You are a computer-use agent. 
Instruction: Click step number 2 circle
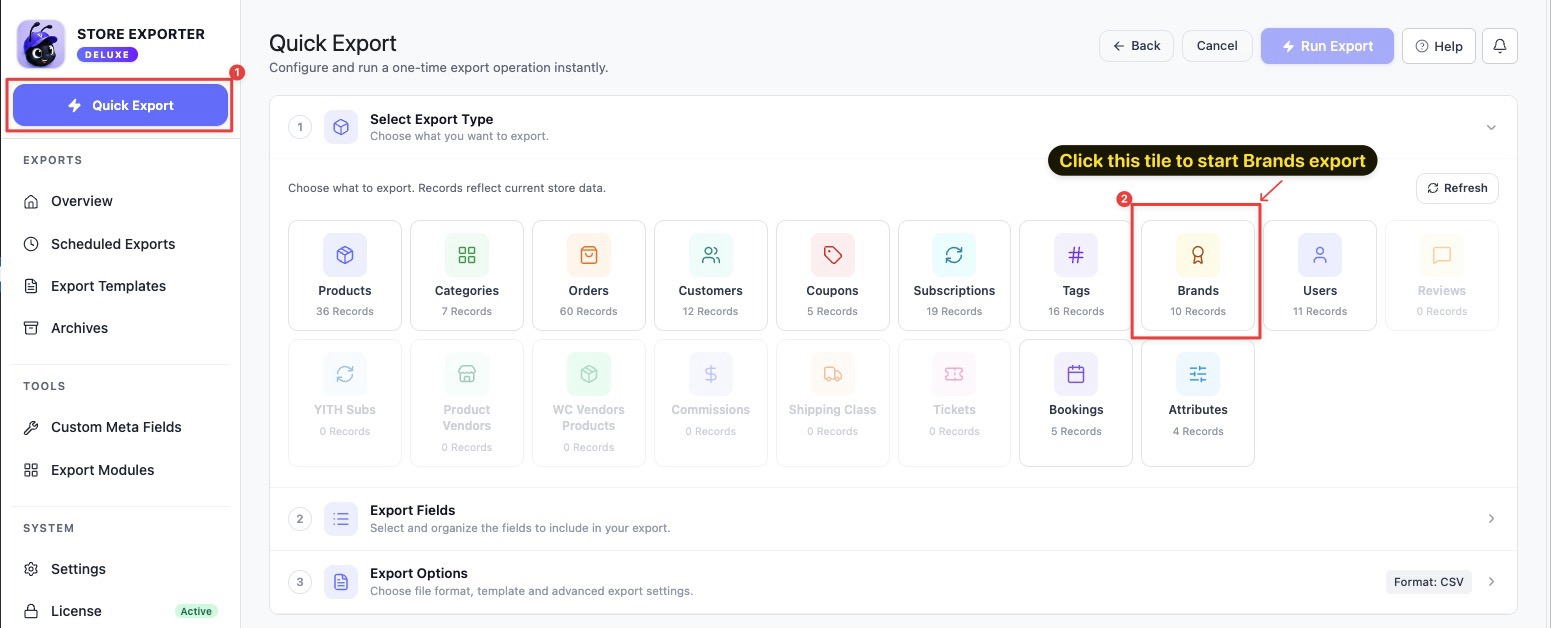pyautogui.click(x=300, y=519)
